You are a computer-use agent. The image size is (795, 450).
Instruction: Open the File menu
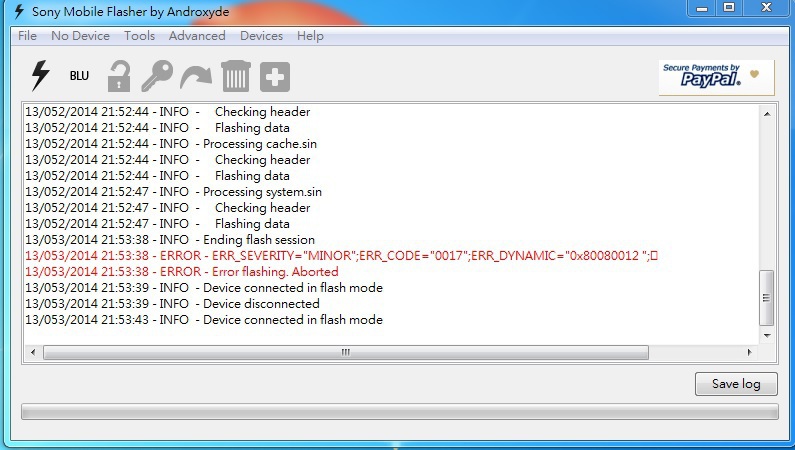pyautogui.click(x=27, y=36)
